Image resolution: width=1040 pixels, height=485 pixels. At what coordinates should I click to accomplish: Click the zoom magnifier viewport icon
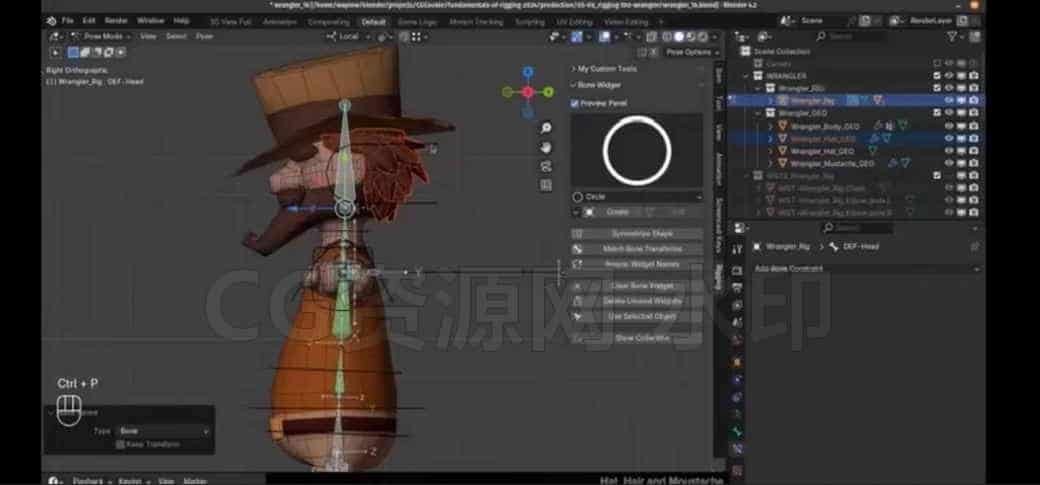(x=546, y=128)
